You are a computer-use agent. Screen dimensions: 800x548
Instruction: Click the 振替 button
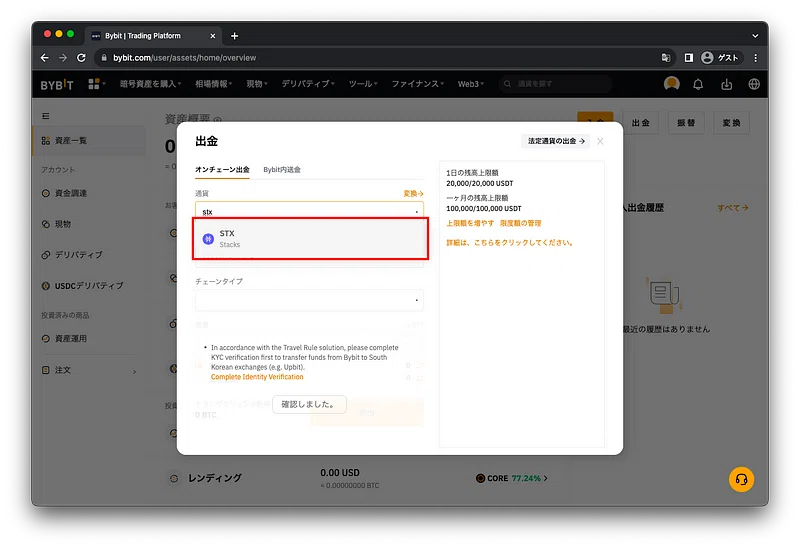pos(686,123)
